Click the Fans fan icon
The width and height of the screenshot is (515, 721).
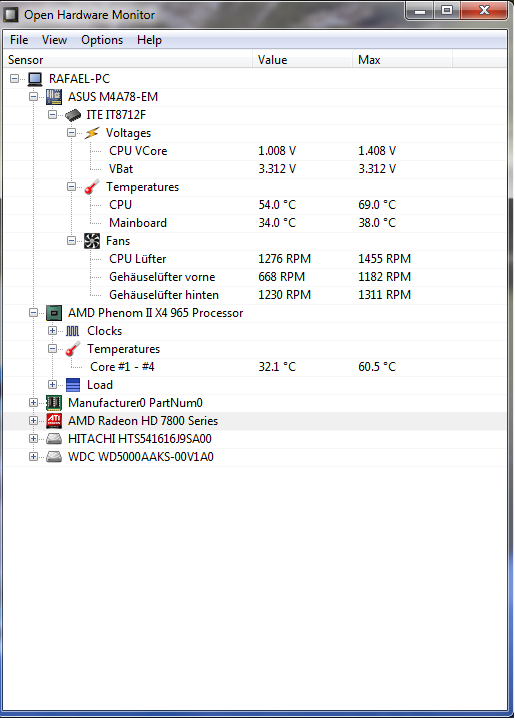point(92,241)
